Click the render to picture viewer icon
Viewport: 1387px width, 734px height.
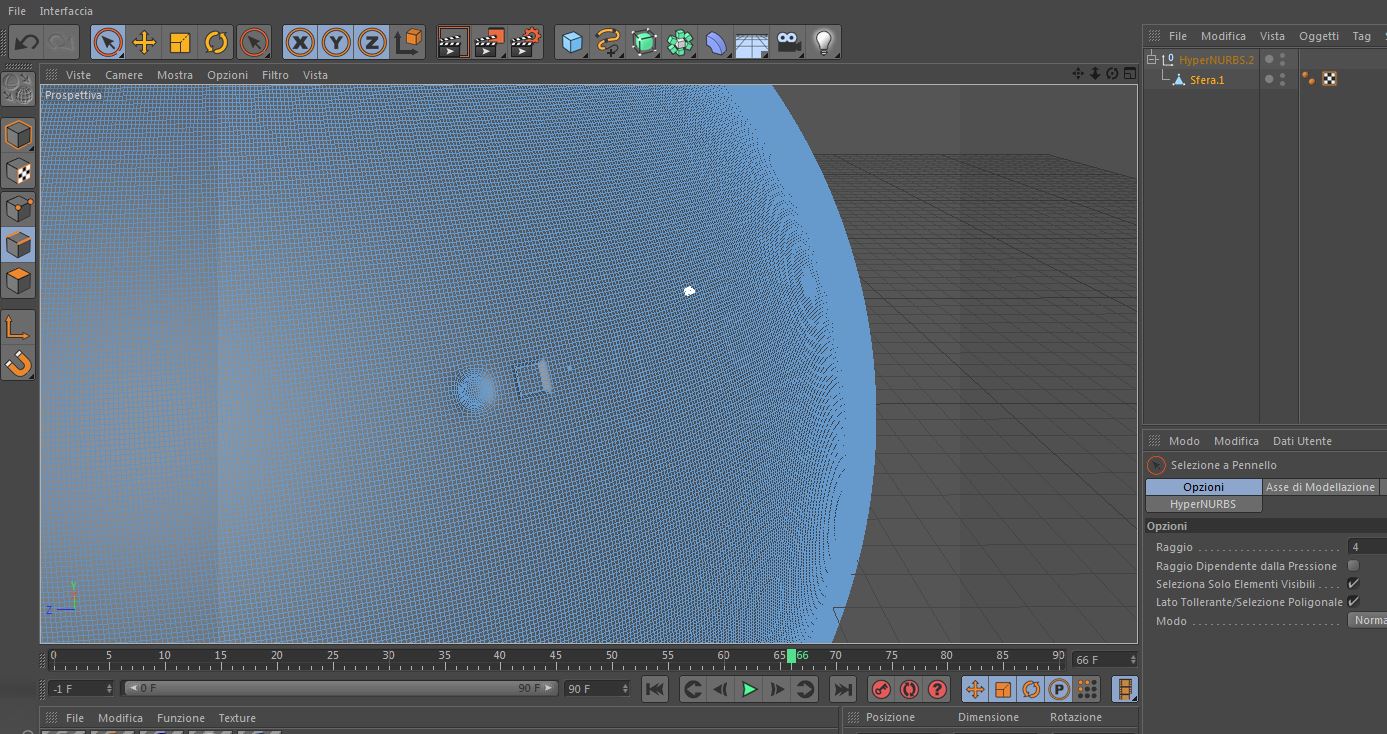point(488,42)
